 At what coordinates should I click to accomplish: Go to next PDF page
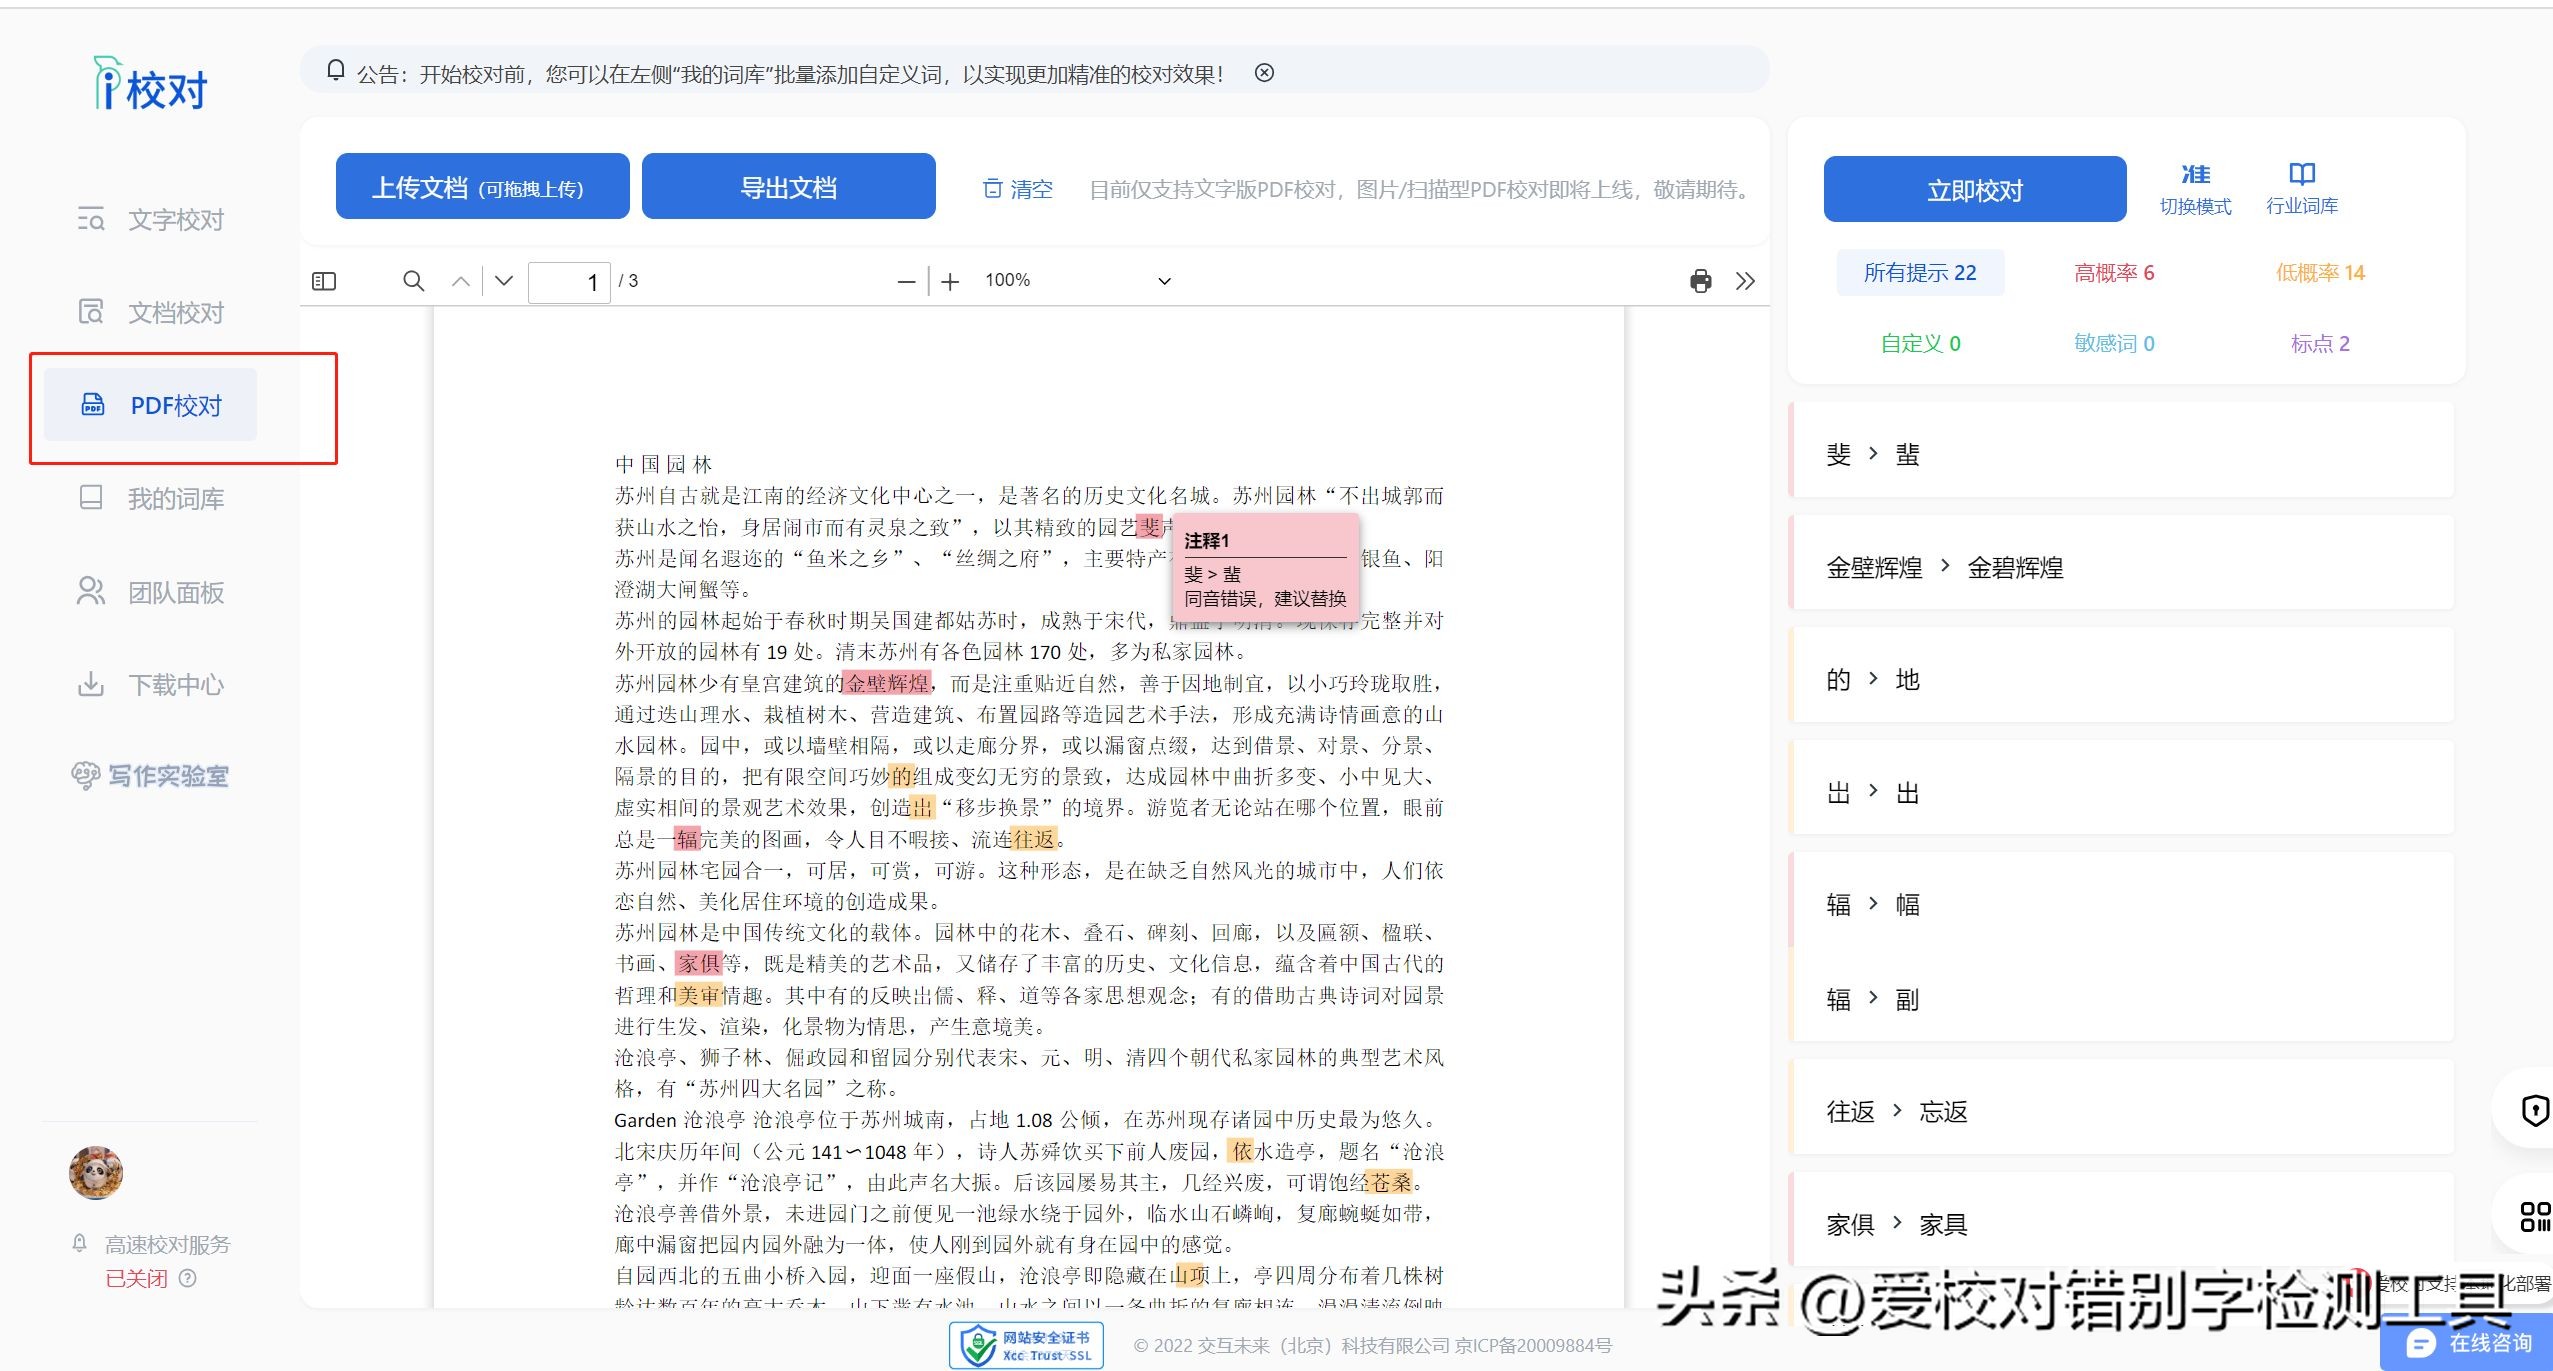coord(504,281)
